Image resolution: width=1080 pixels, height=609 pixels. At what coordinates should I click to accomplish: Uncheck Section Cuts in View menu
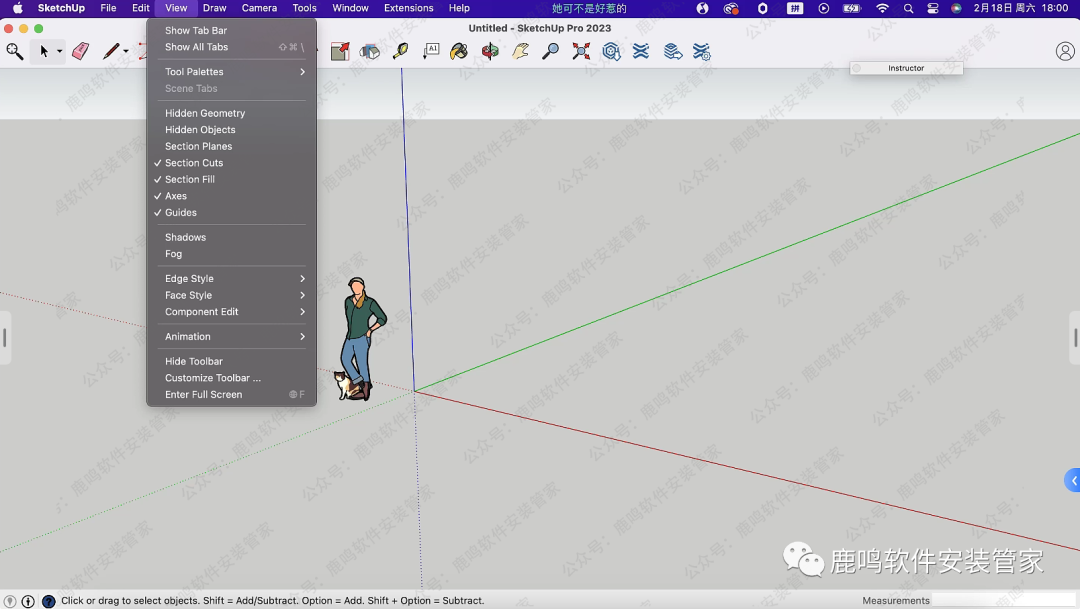(194, 163)
